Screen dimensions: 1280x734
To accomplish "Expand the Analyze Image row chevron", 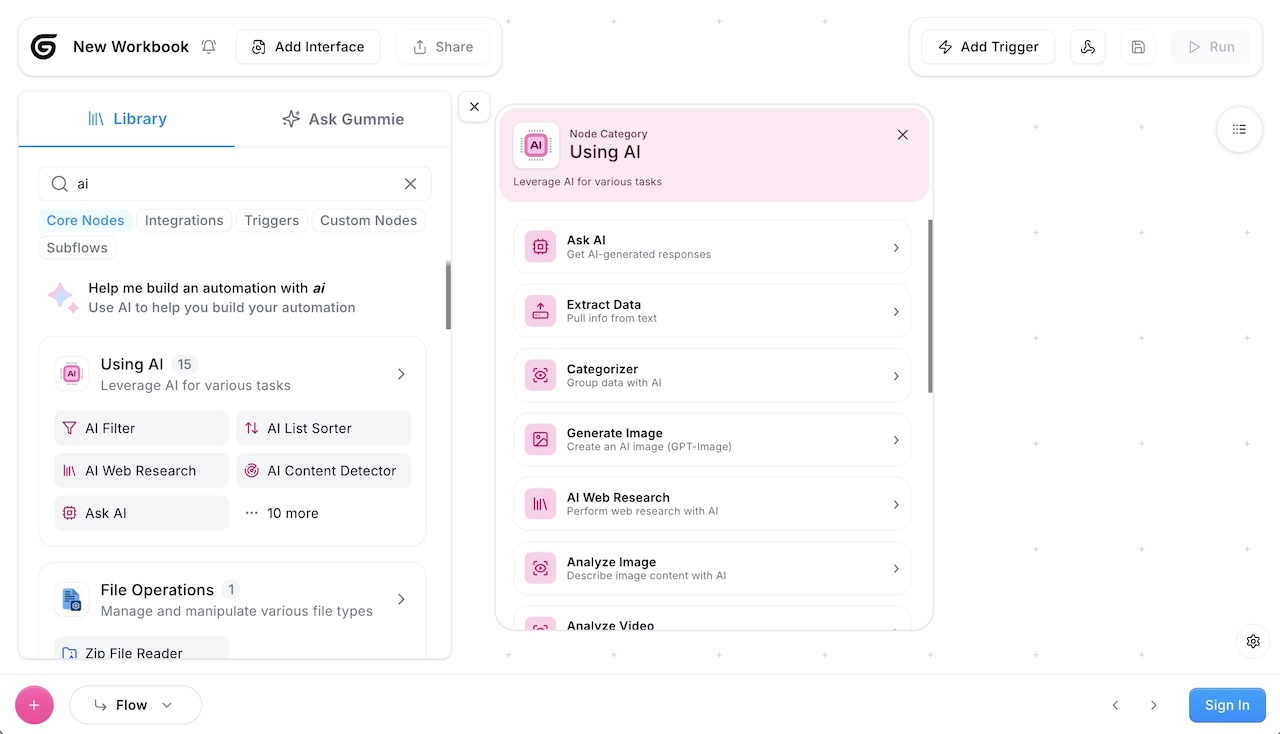I will coord(896,568).
